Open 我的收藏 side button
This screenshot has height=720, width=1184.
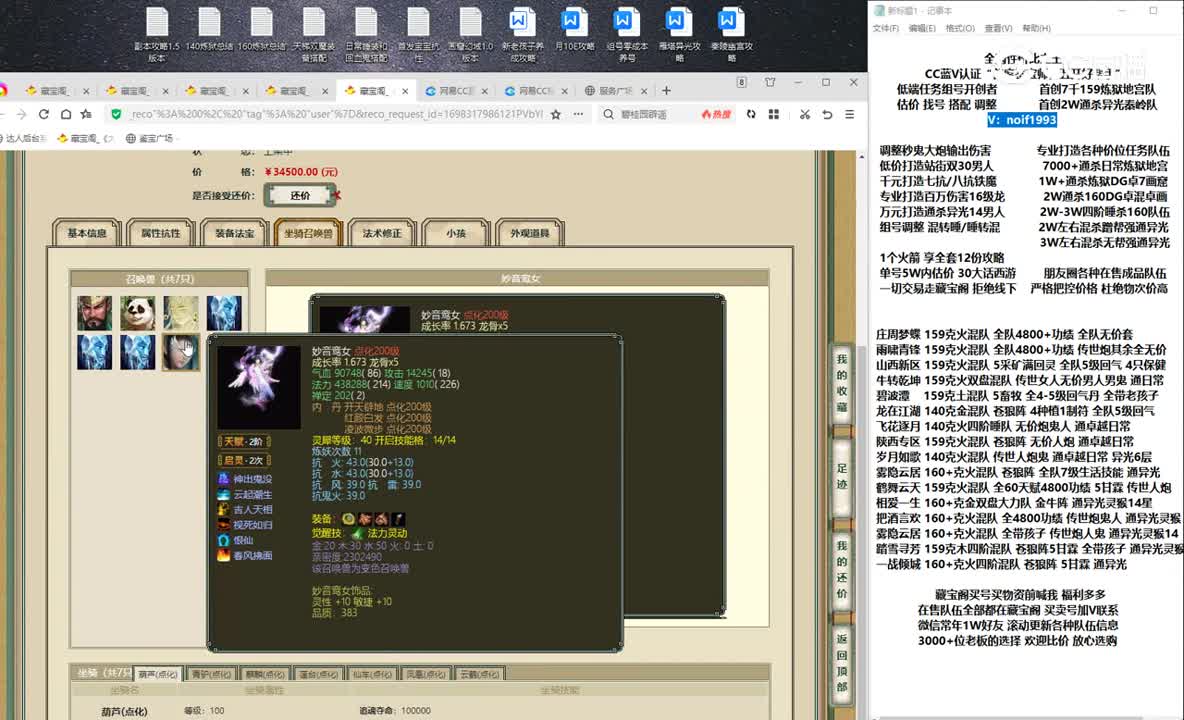pyautogui.click(x=842, y=383)
